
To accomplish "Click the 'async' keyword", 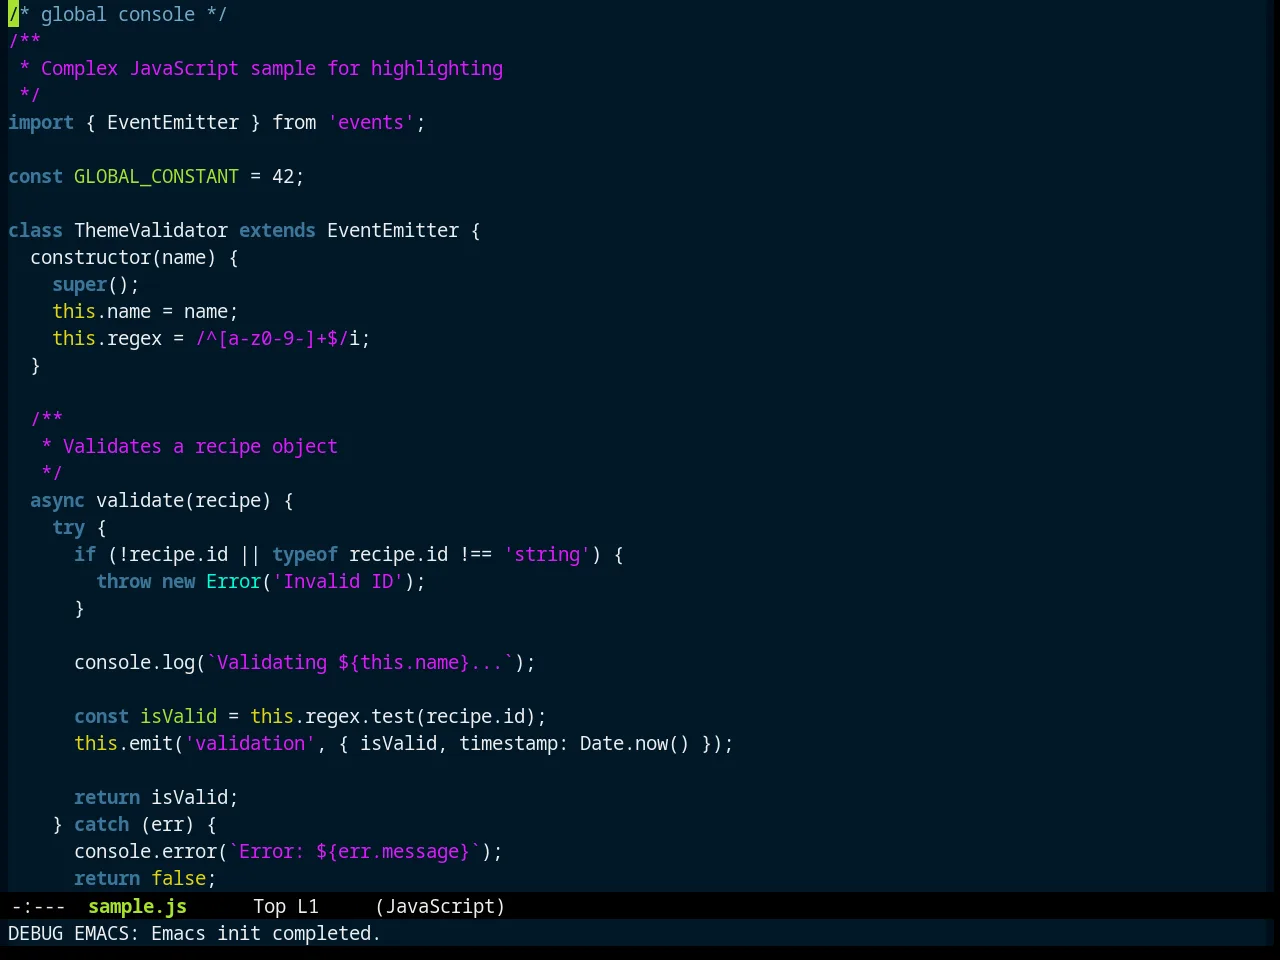I will pos(57,500).
